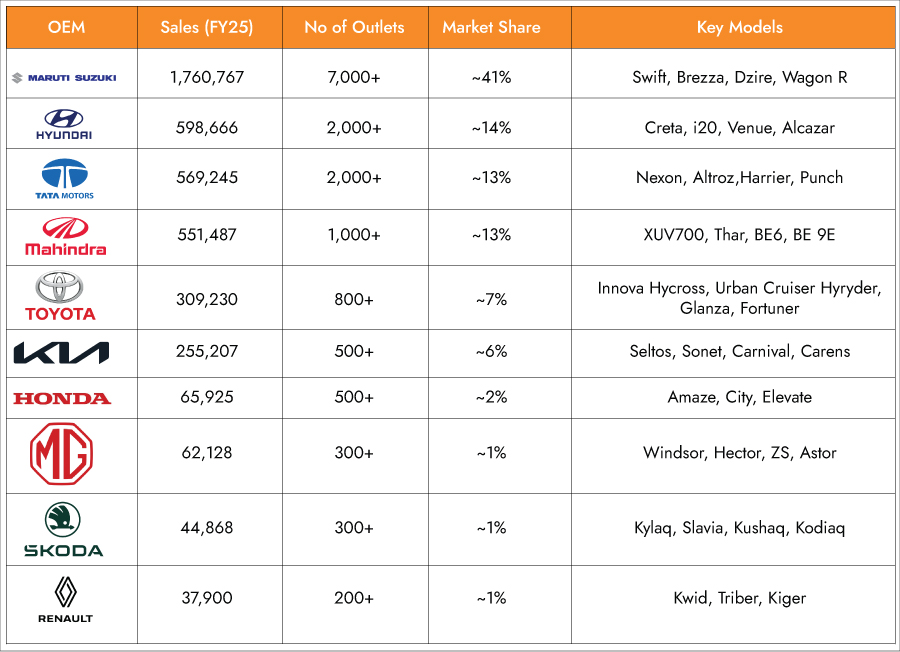The height and width of the screenshot is (652, 900).
Task: Select the Market Share column header
Action: [491, 27]
